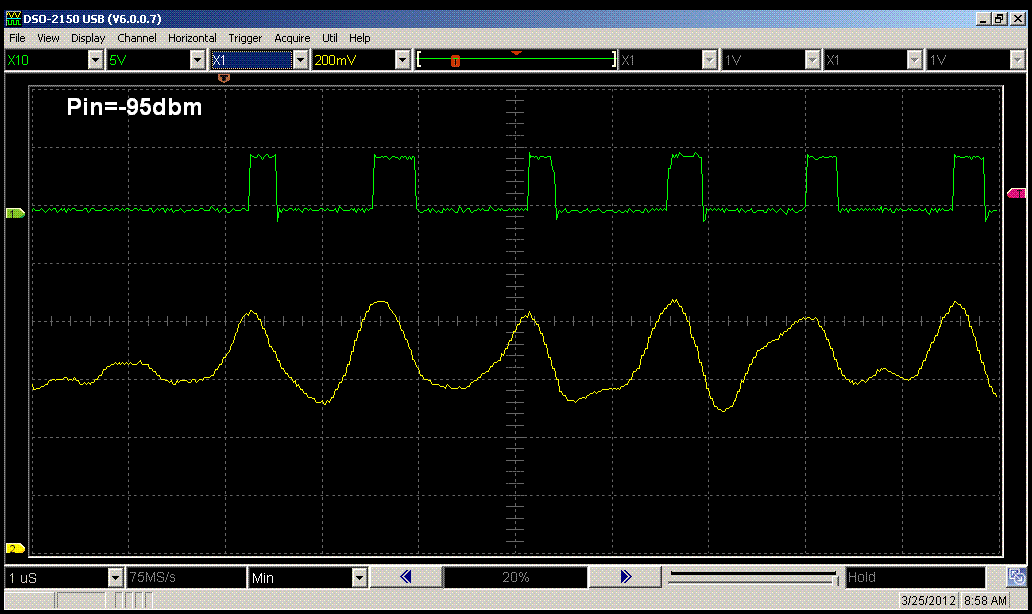Click the 3/25/2012 date in status bar
This screenshot has height=614, width=1032.
(x=928, y=600)
